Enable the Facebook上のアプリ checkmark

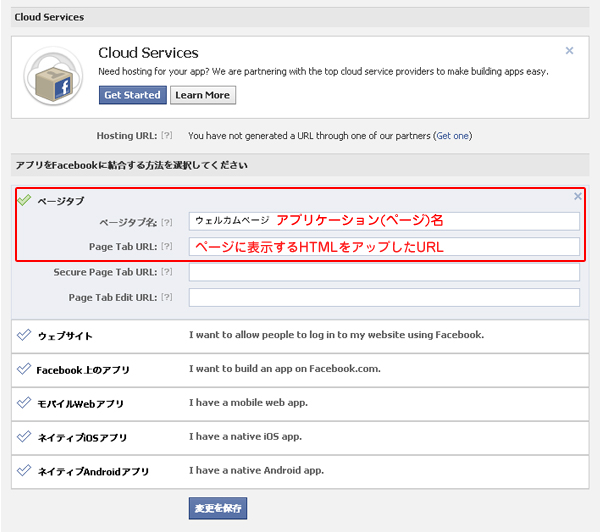pyautogui.click(x=24, y=369)
